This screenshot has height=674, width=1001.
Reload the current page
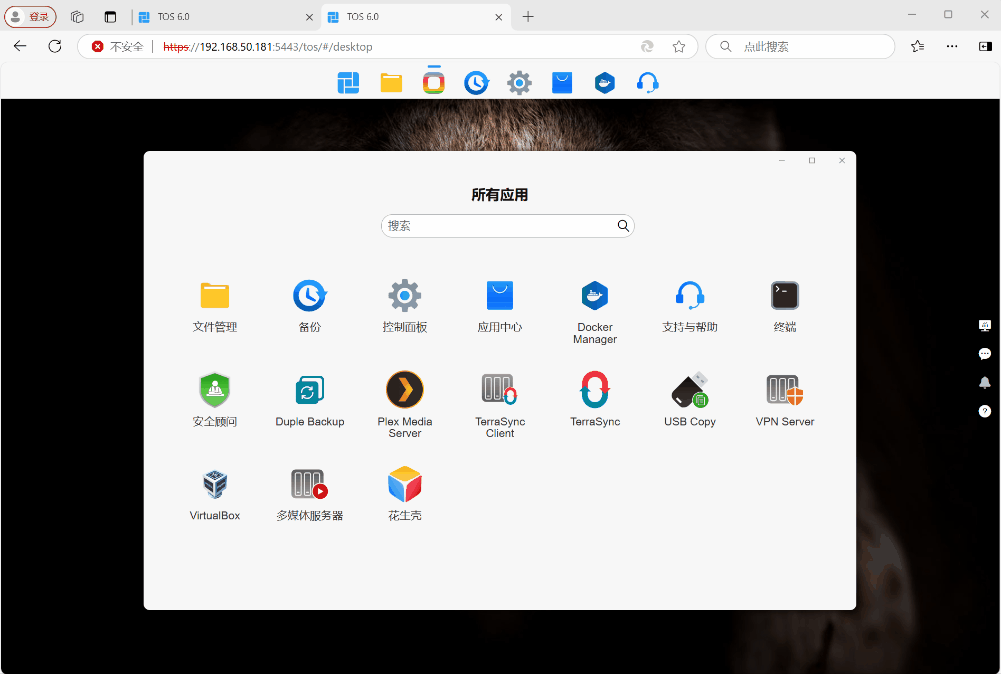point(55,46)
